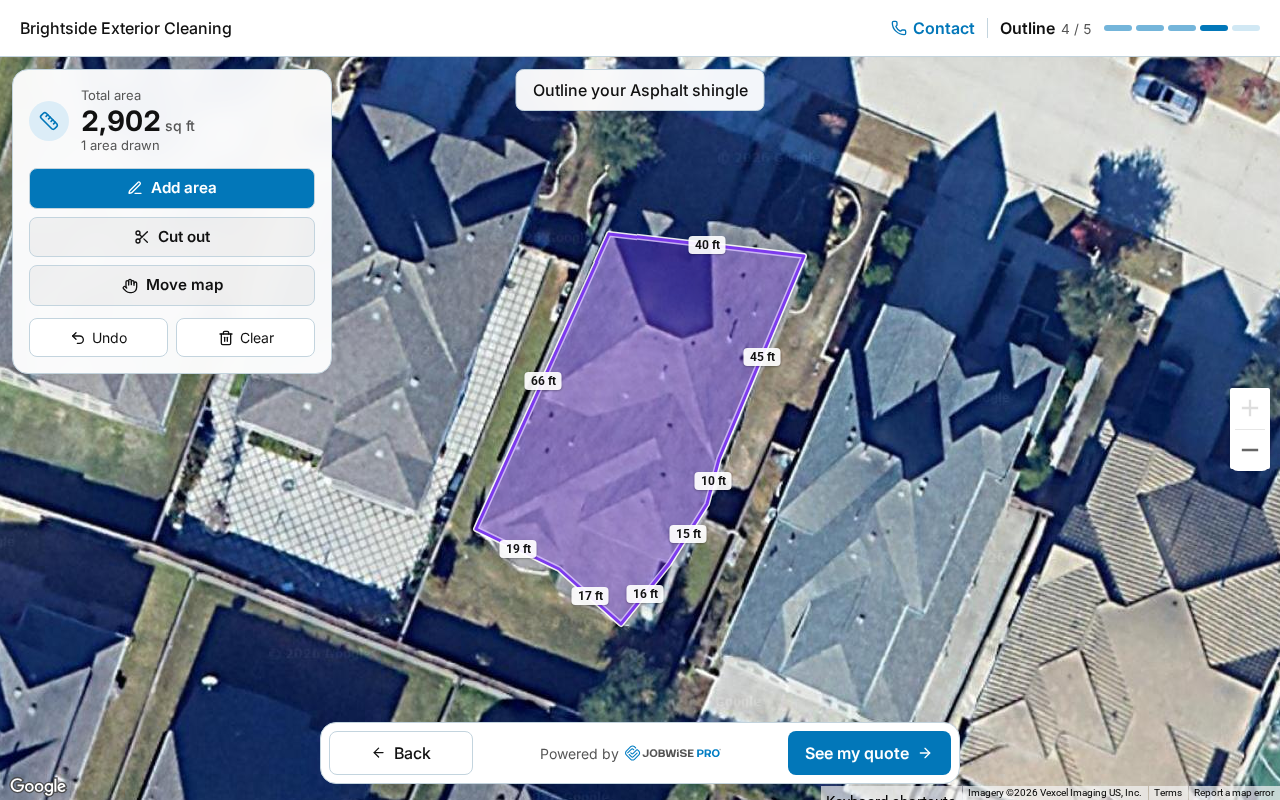Activate the Move map tool
The width and height of the screenshot is (1280, 800).
pyautogui.click(x=172, y=285)
